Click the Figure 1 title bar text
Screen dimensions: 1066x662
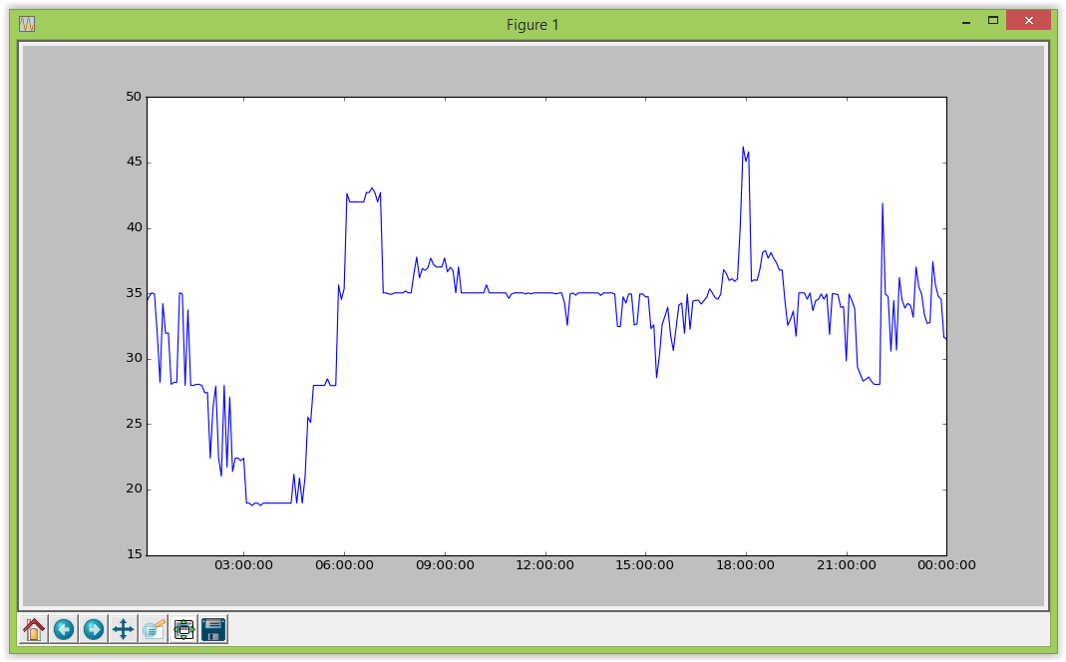pyautogui.click(x=532, y=24)
